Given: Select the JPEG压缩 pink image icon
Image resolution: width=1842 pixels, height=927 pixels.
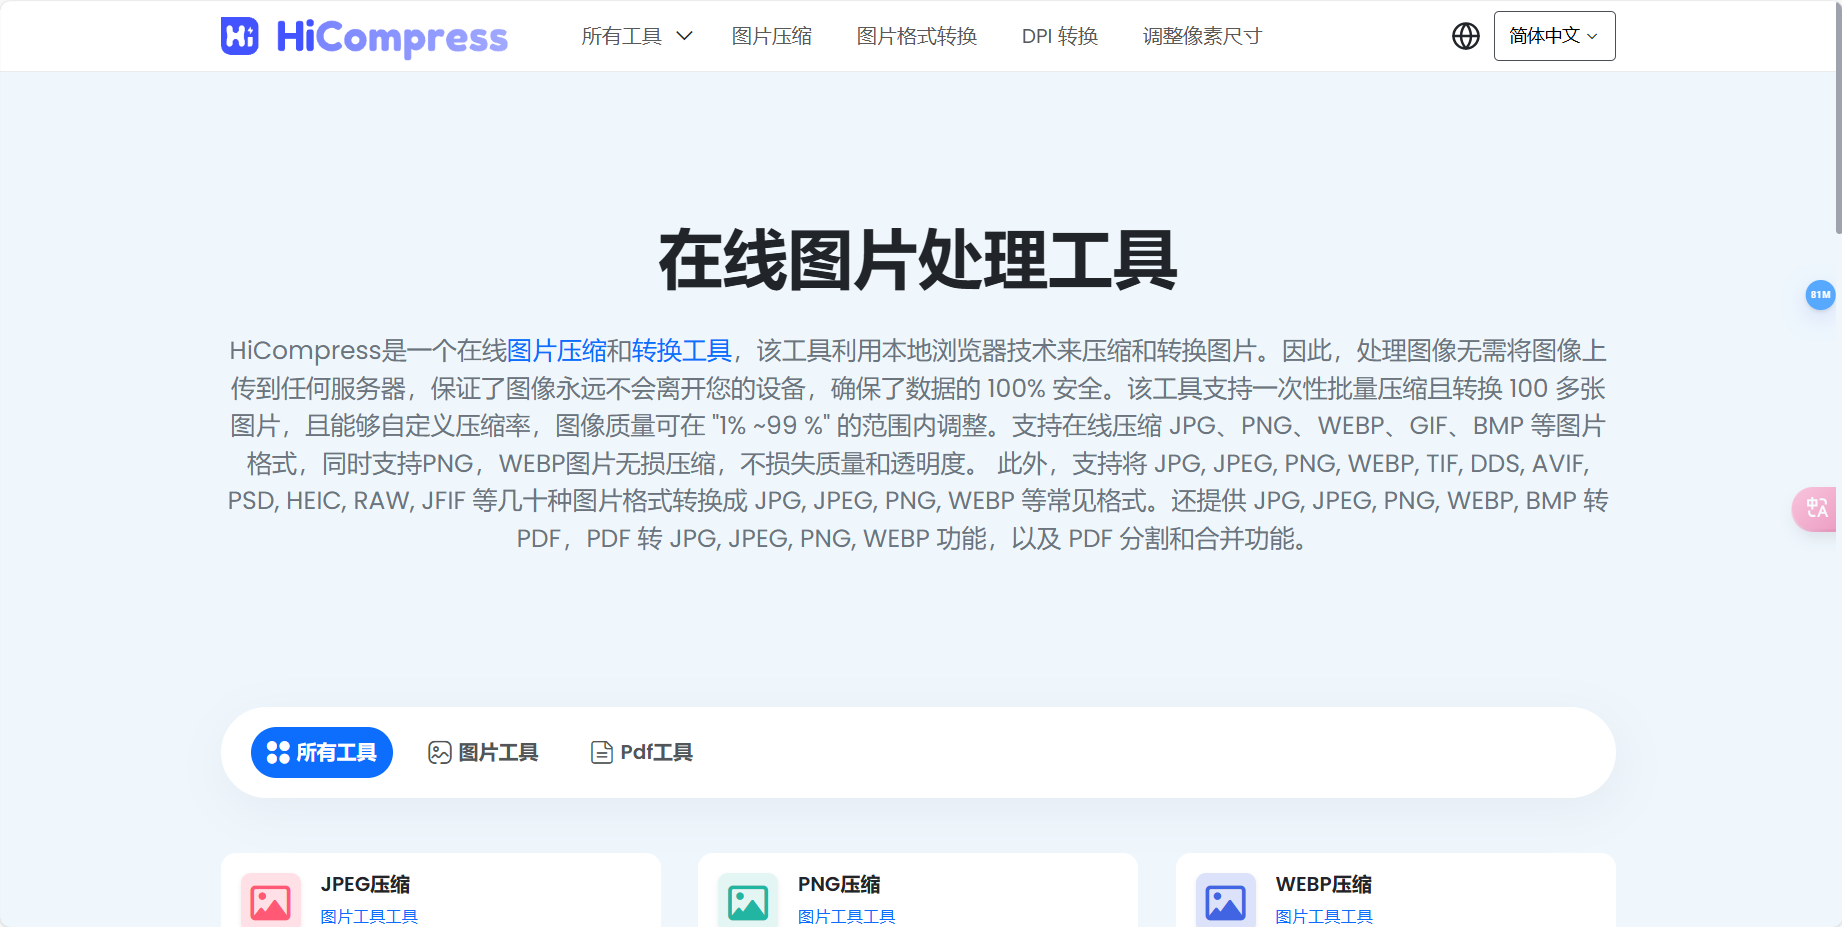Looking at the screenshot, I should click(x=269, y=899).
